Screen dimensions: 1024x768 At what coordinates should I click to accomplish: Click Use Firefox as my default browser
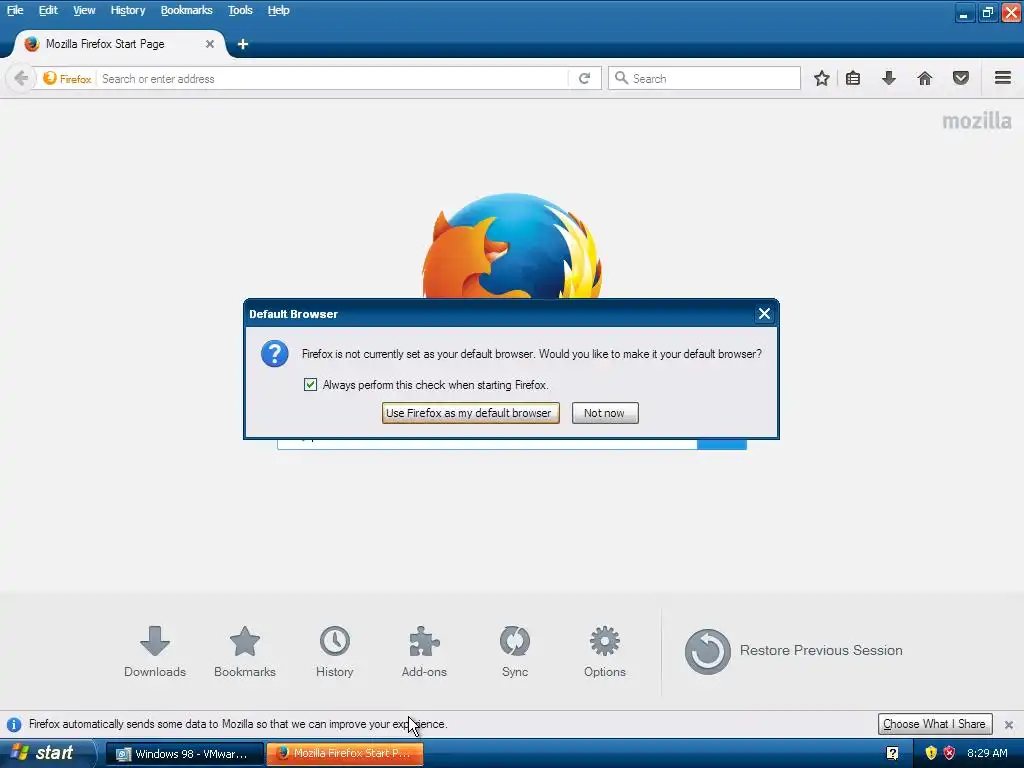471,413
